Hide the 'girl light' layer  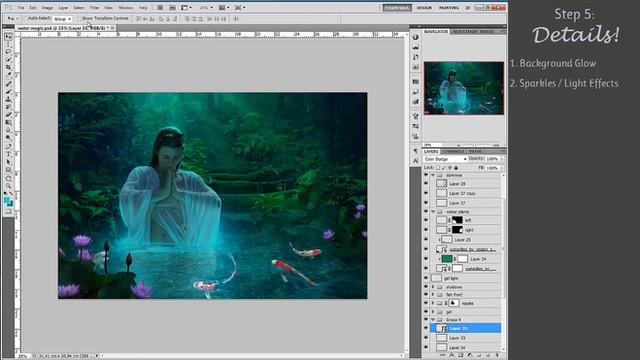[426, 278]
